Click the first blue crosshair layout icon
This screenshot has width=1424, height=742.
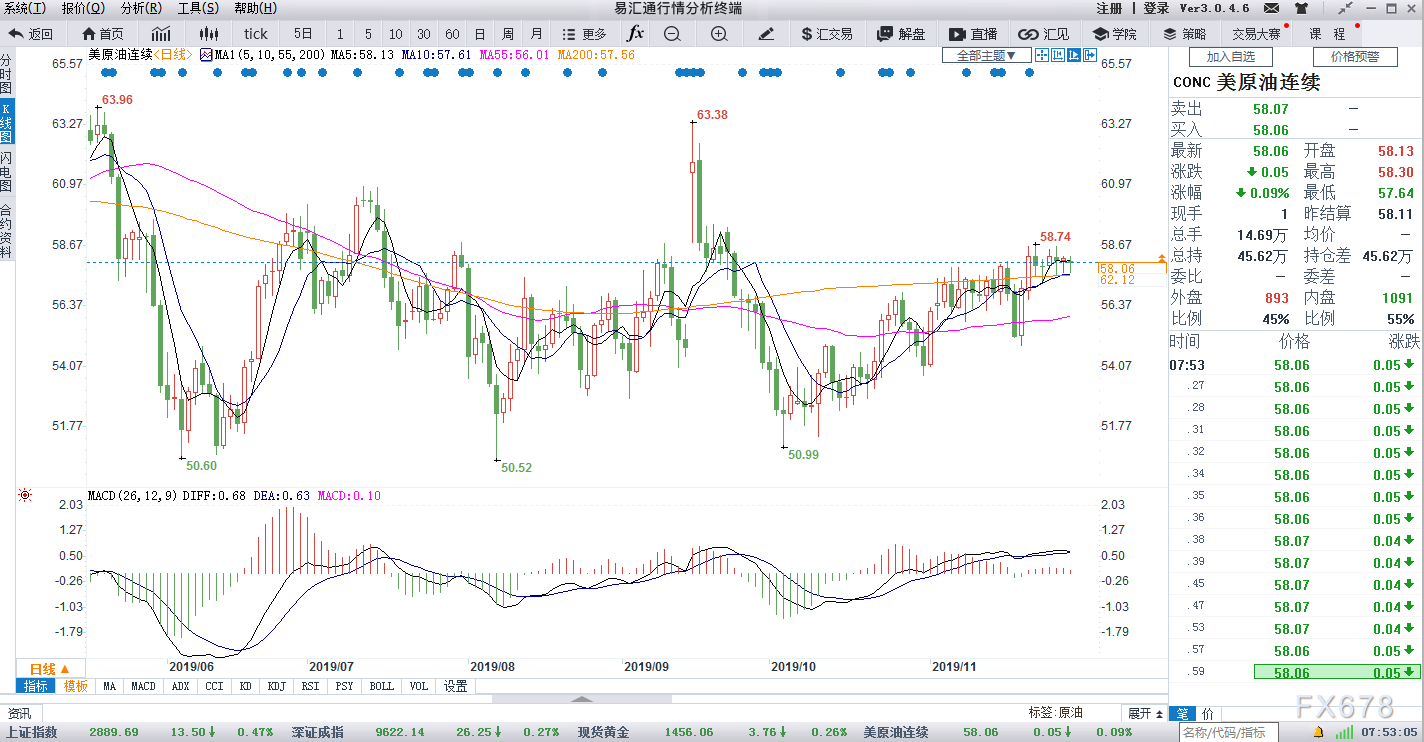(1041, 56)
